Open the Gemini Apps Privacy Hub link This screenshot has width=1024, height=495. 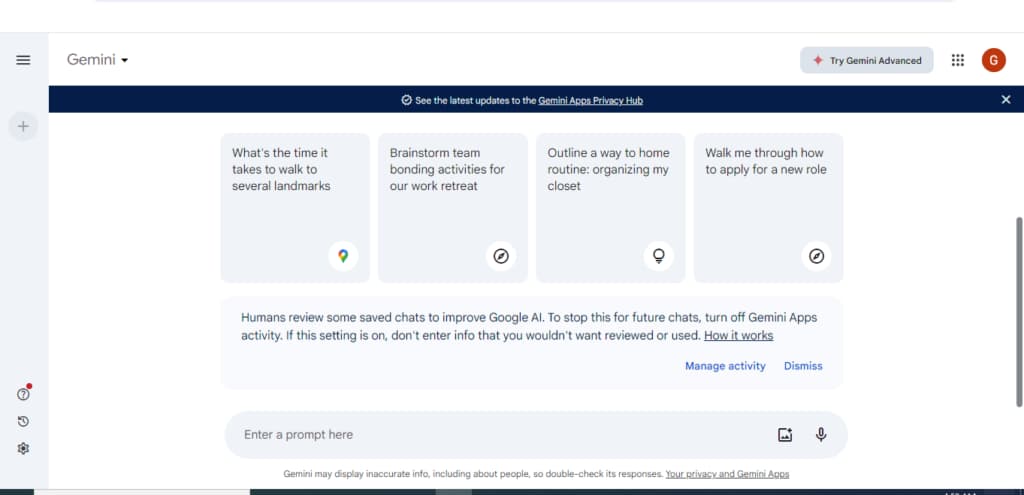tap(590, 101)
